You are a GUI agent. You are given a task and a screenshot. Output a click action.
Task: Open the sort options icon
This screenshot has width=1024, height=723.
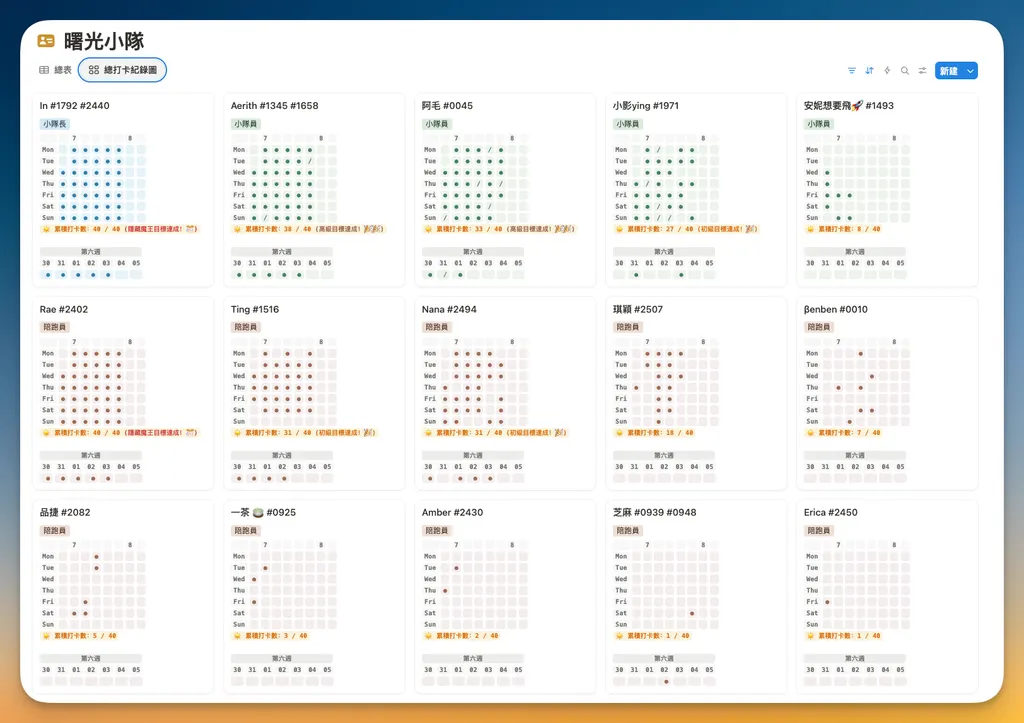click(x=869, y=71)
